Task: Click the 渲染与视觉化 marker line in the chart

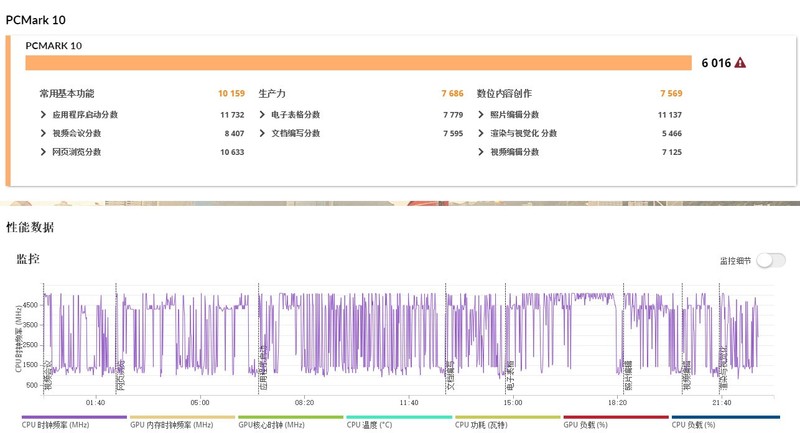Action: click(x=719, y=339)
